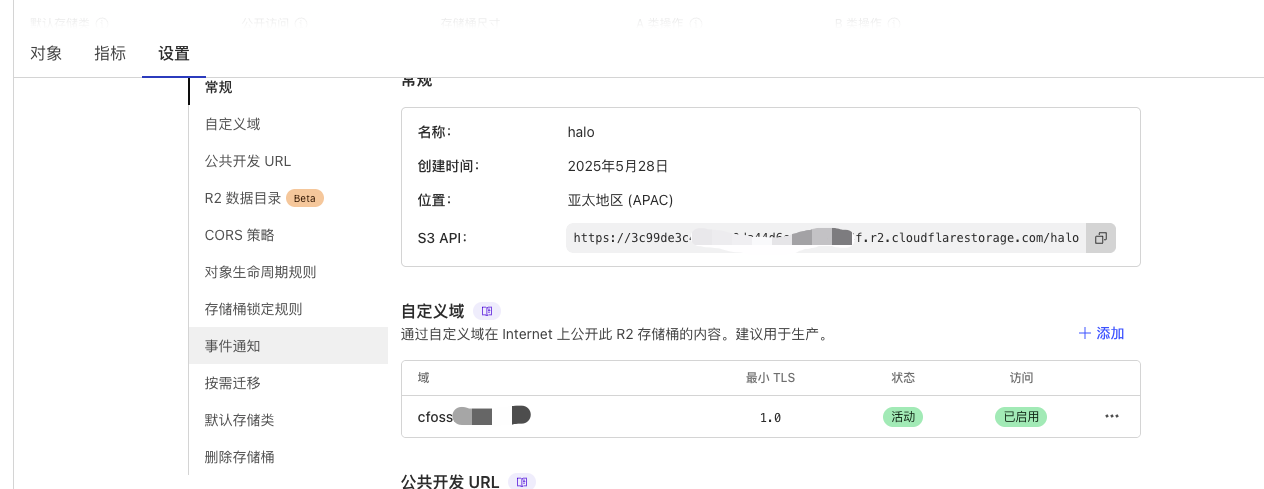Click the 访问 column header

click(1021, 378)
